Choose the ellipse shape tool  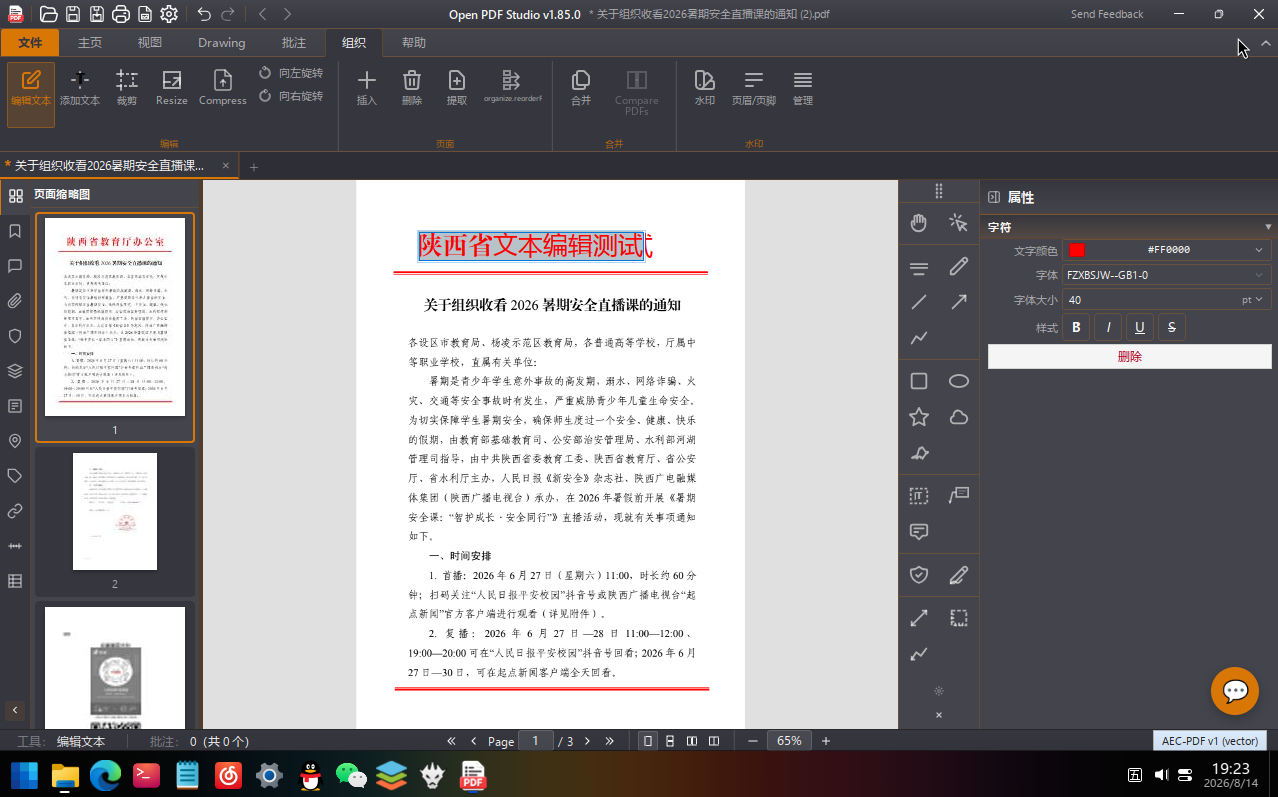tap(959, 381)
